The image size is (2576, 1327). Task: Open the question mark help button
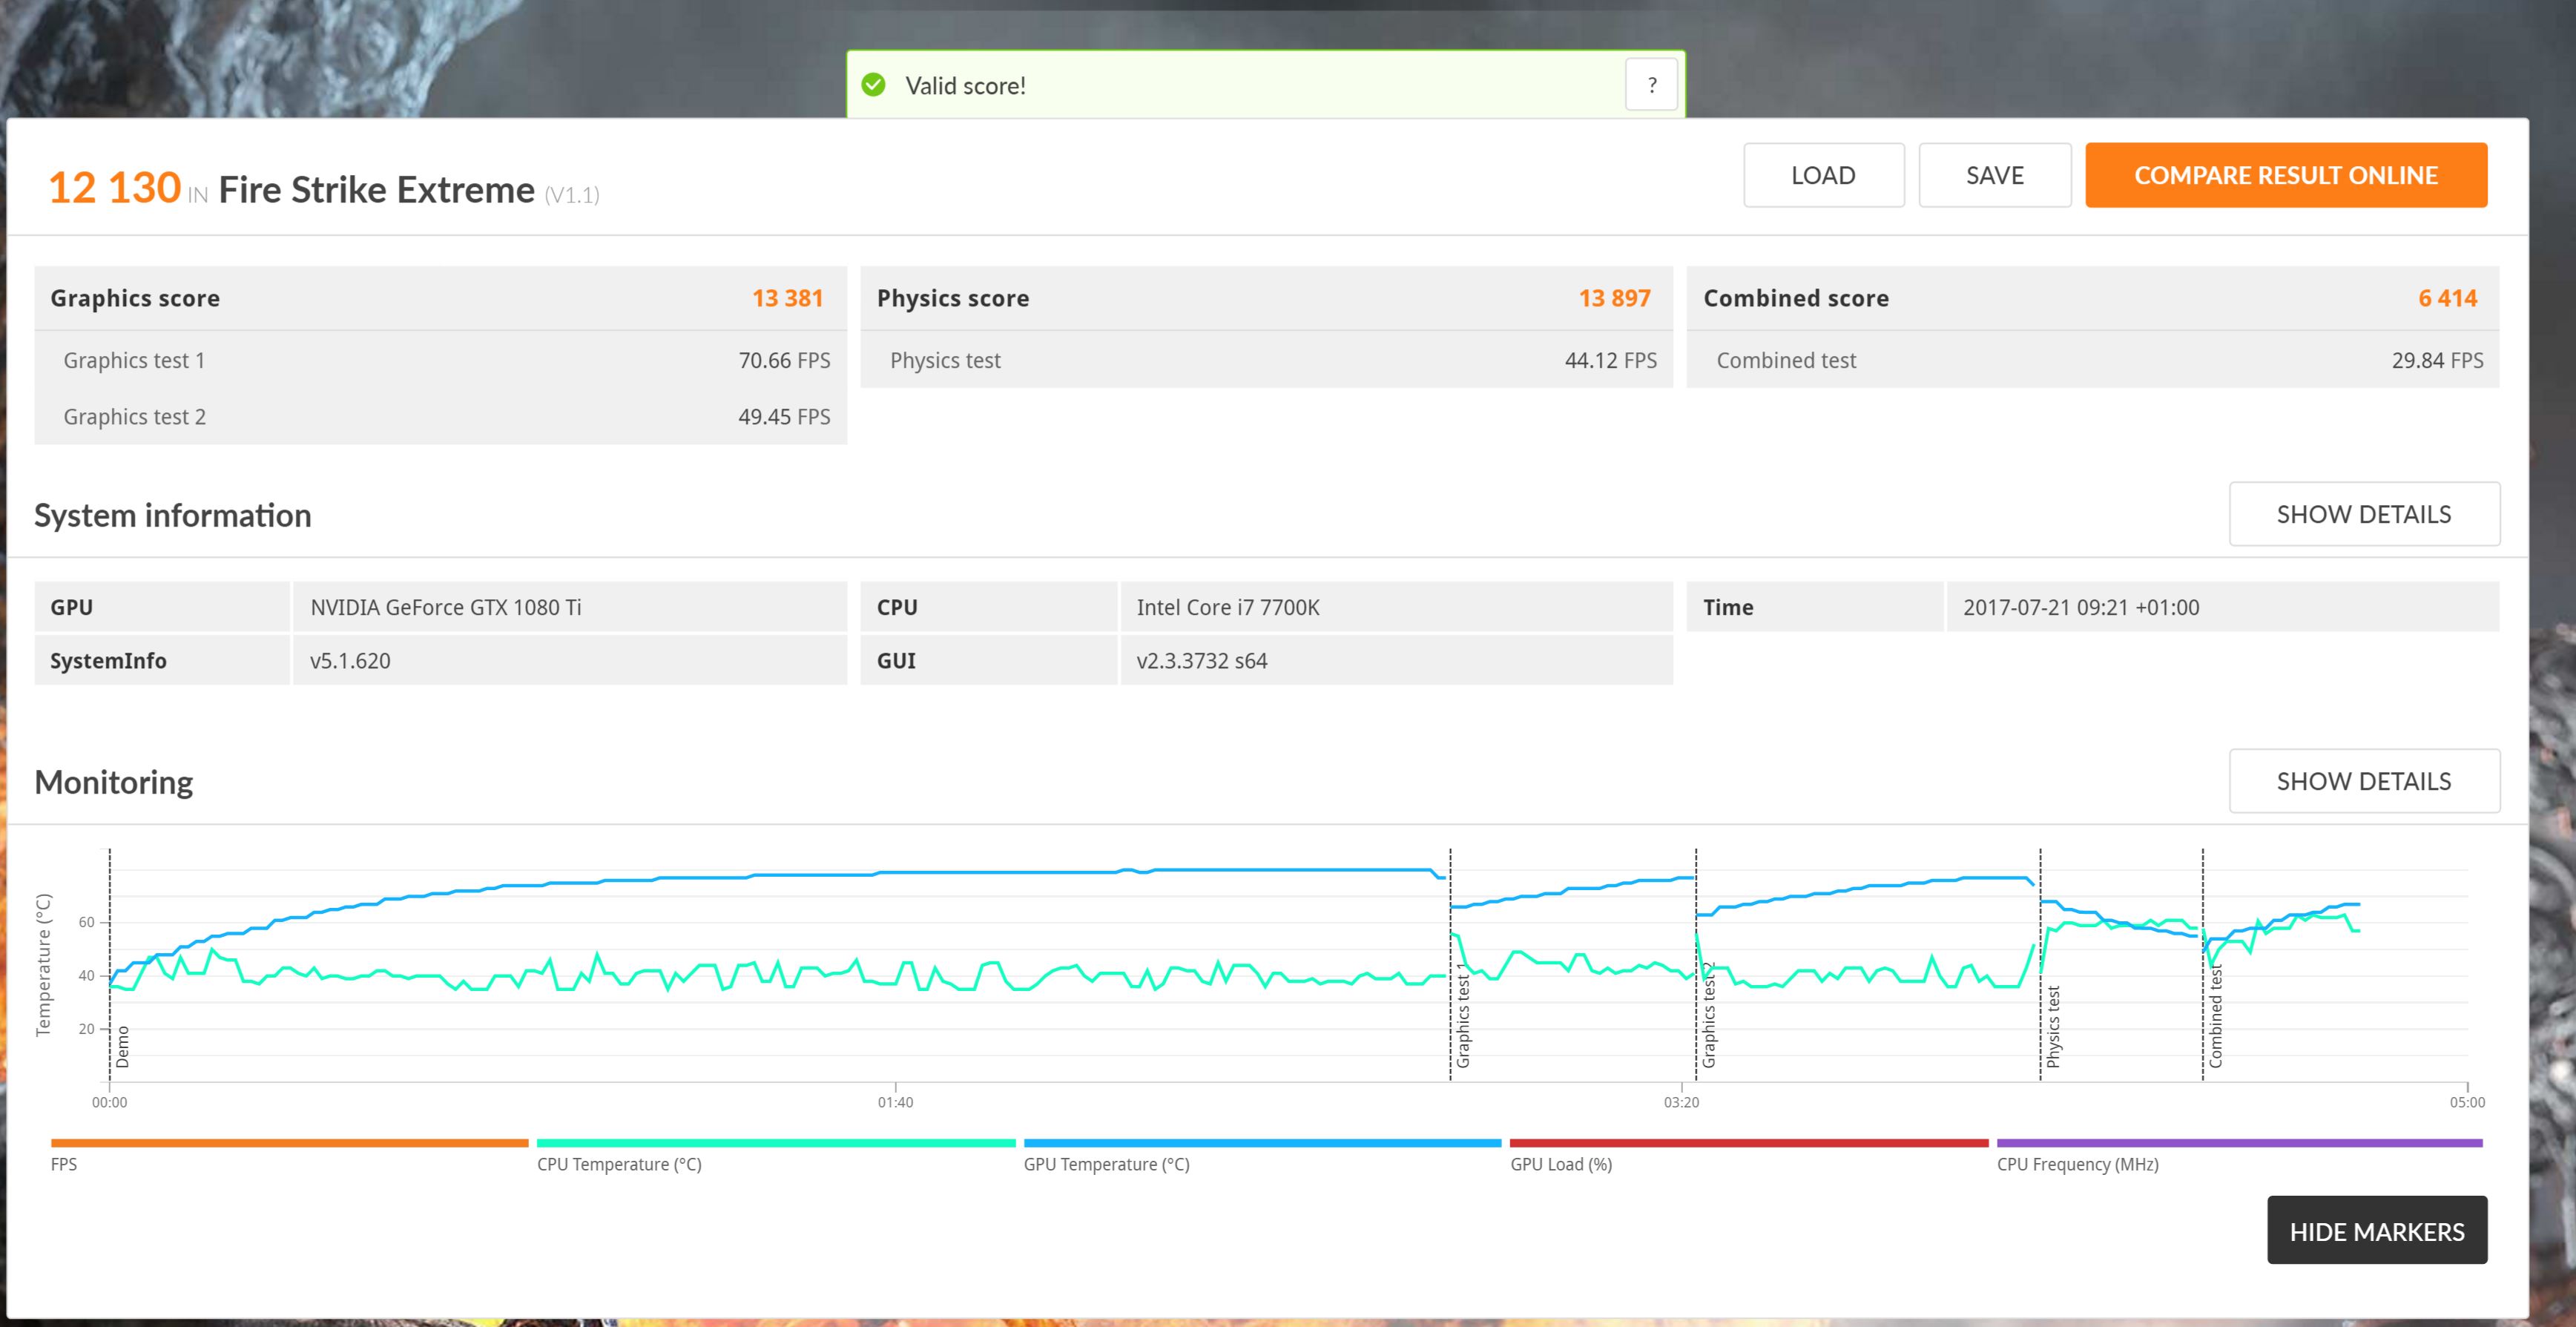(1651, 85)
